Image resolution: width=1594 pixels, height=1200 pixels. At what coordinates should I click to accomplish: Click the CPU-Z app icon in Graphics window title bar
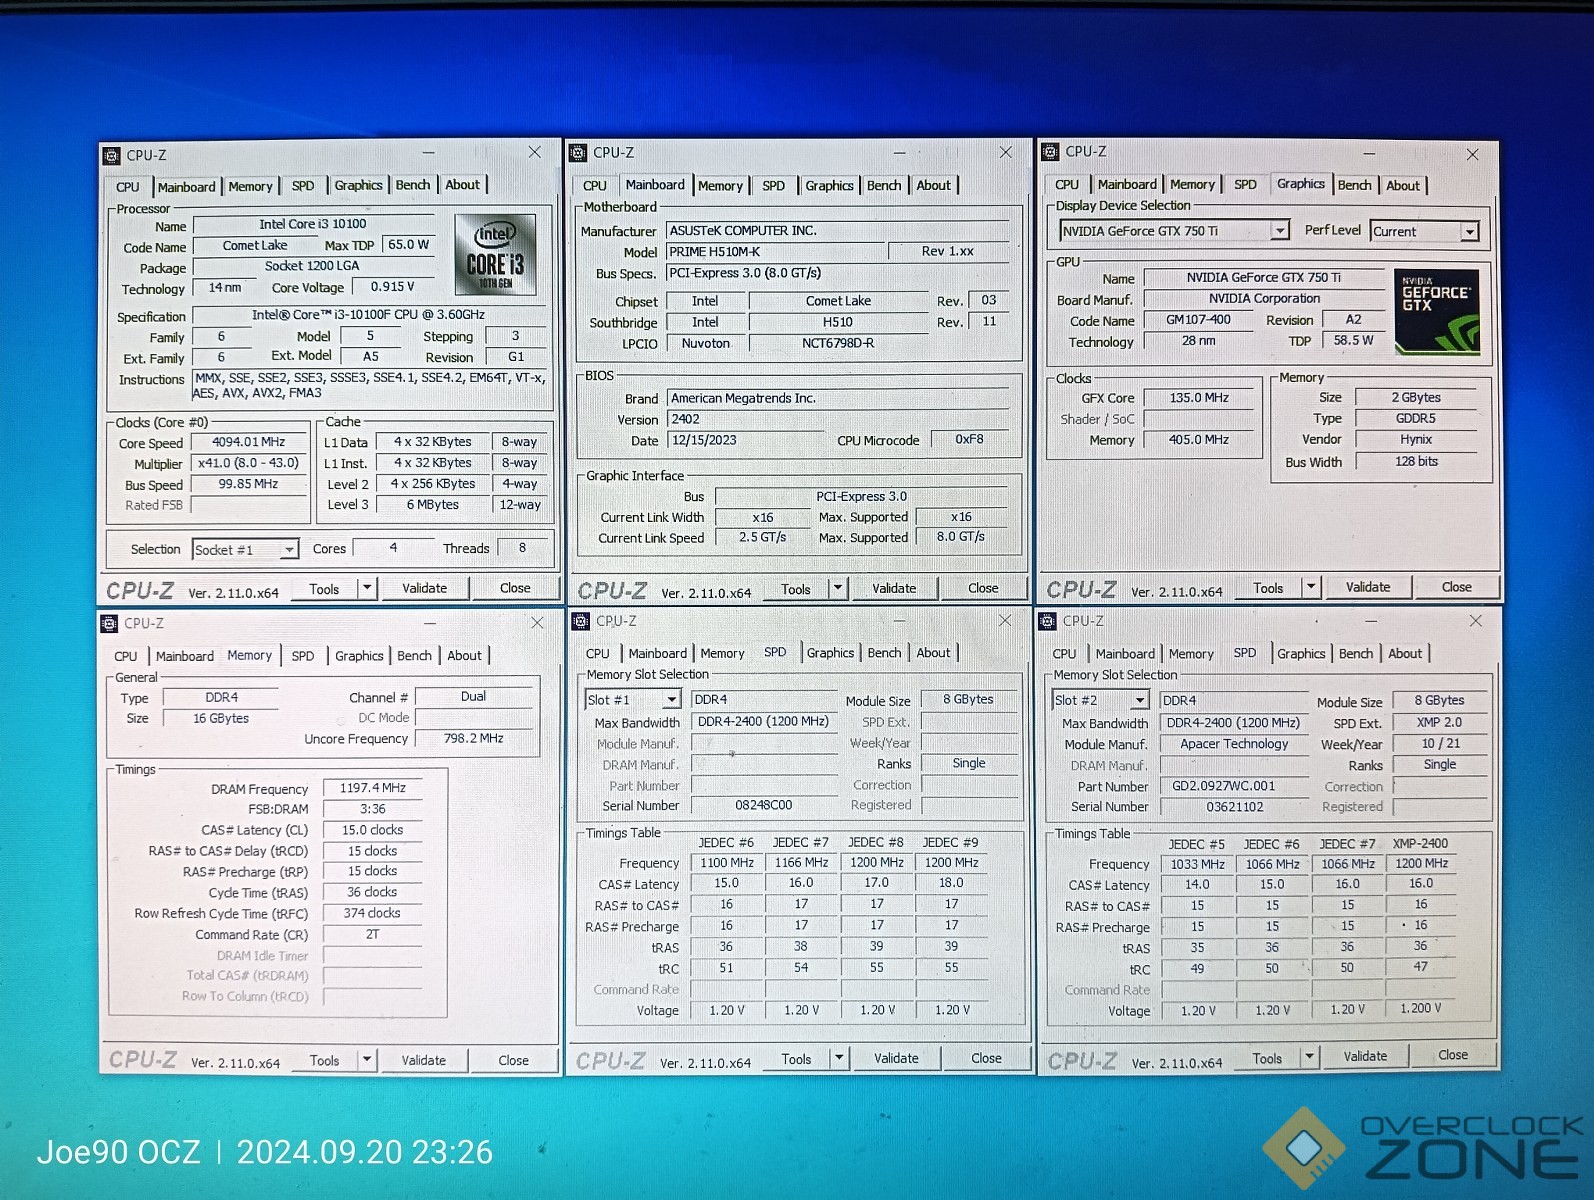[1050, 152]
